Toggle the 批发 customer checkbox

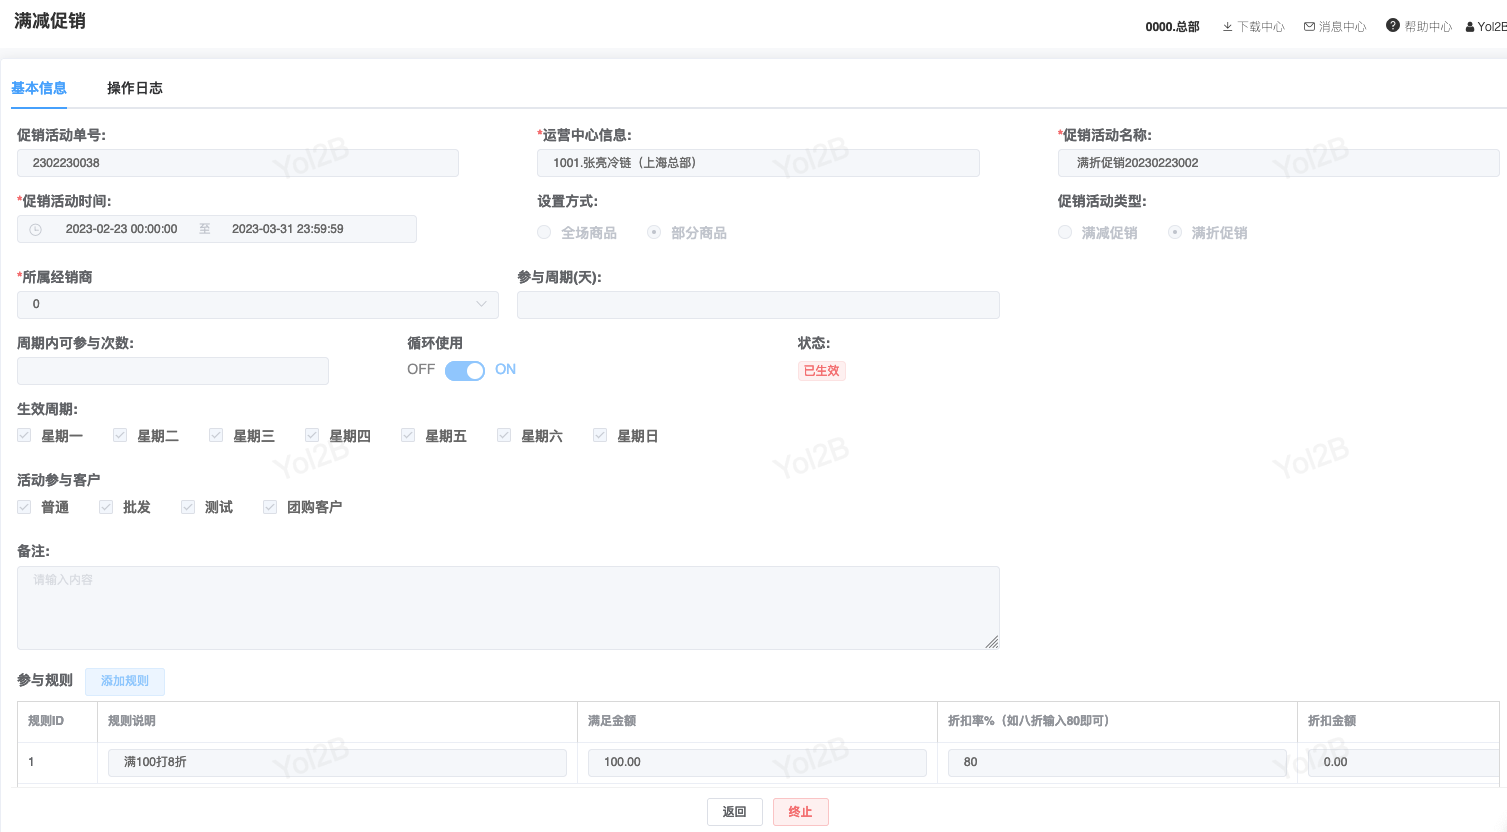(106, 507)
